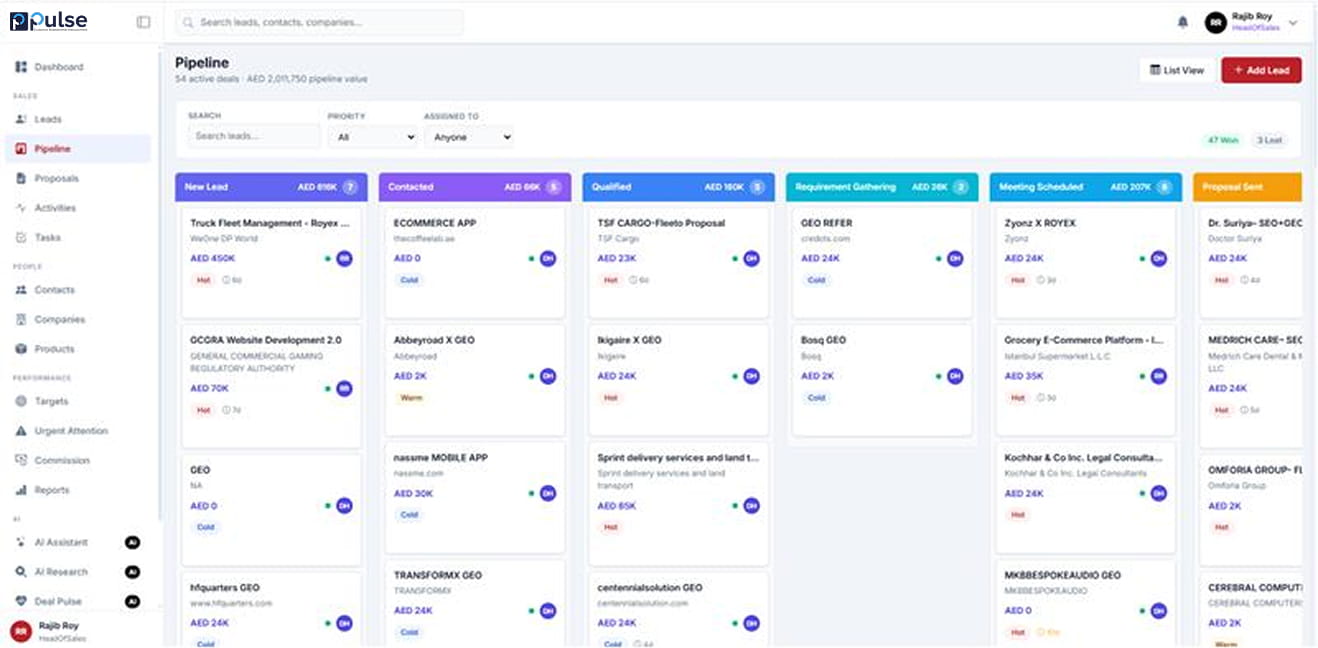Click the 3 Lost status filter
This screenshot has width=1318, height=648.
click(1269, 140)
